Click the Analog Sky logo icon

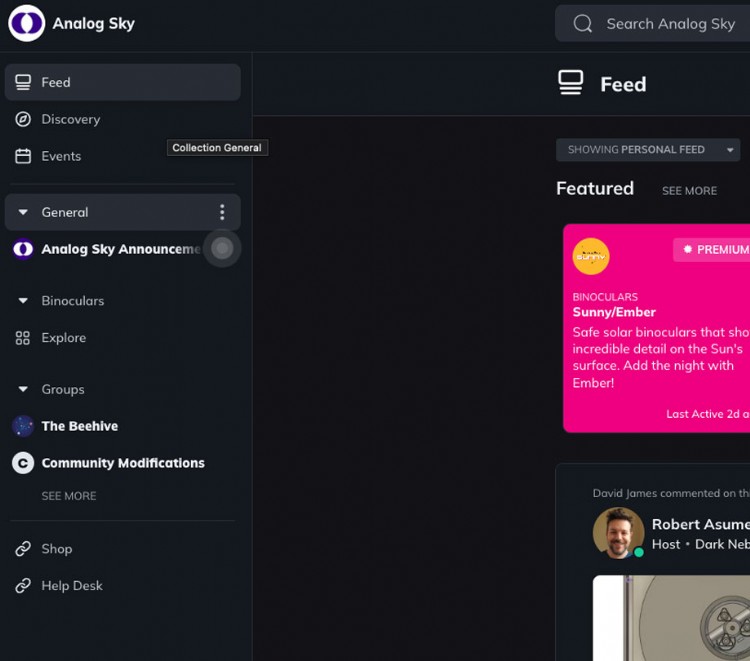[x=27, y=23]
